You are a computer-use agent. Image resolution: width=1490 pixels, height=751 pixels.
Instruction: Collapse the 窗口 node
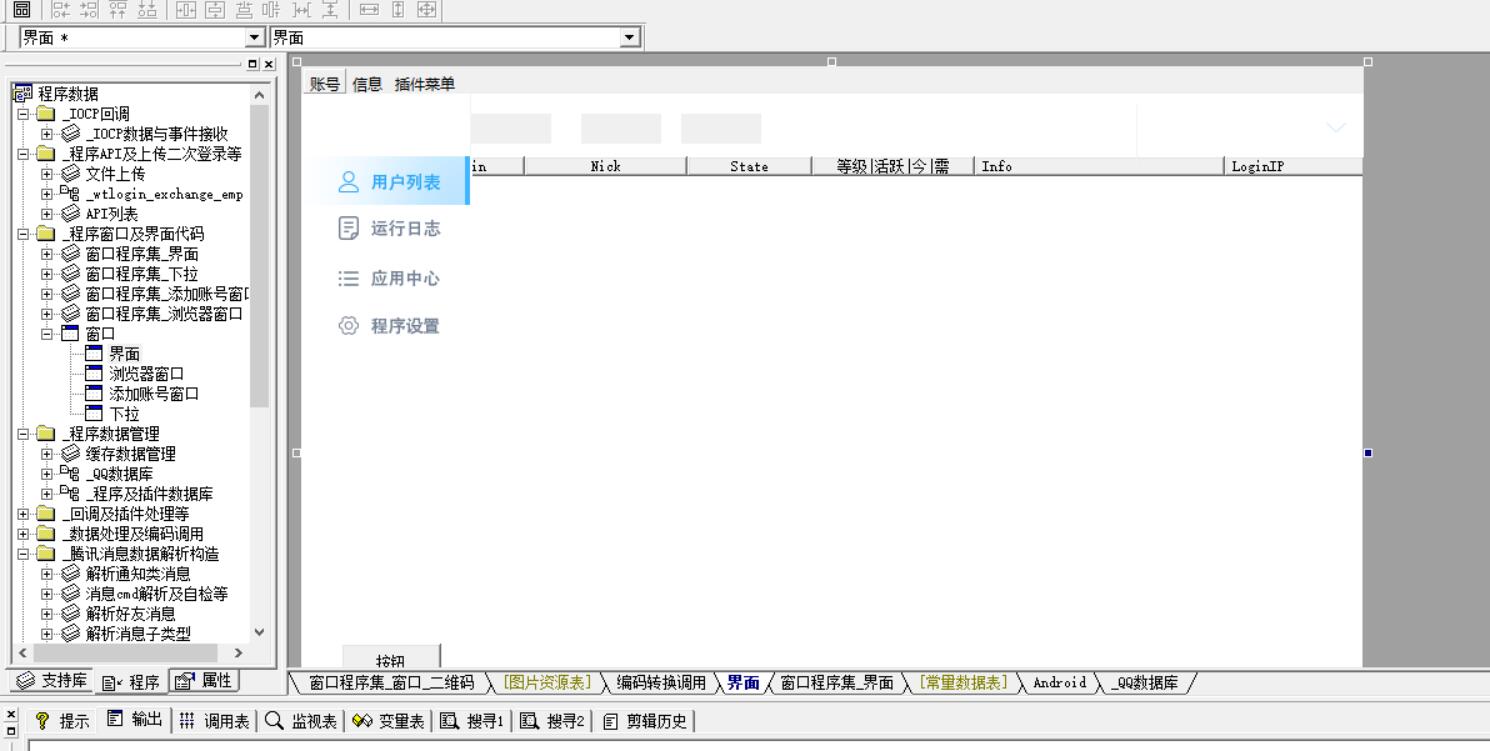47,334
